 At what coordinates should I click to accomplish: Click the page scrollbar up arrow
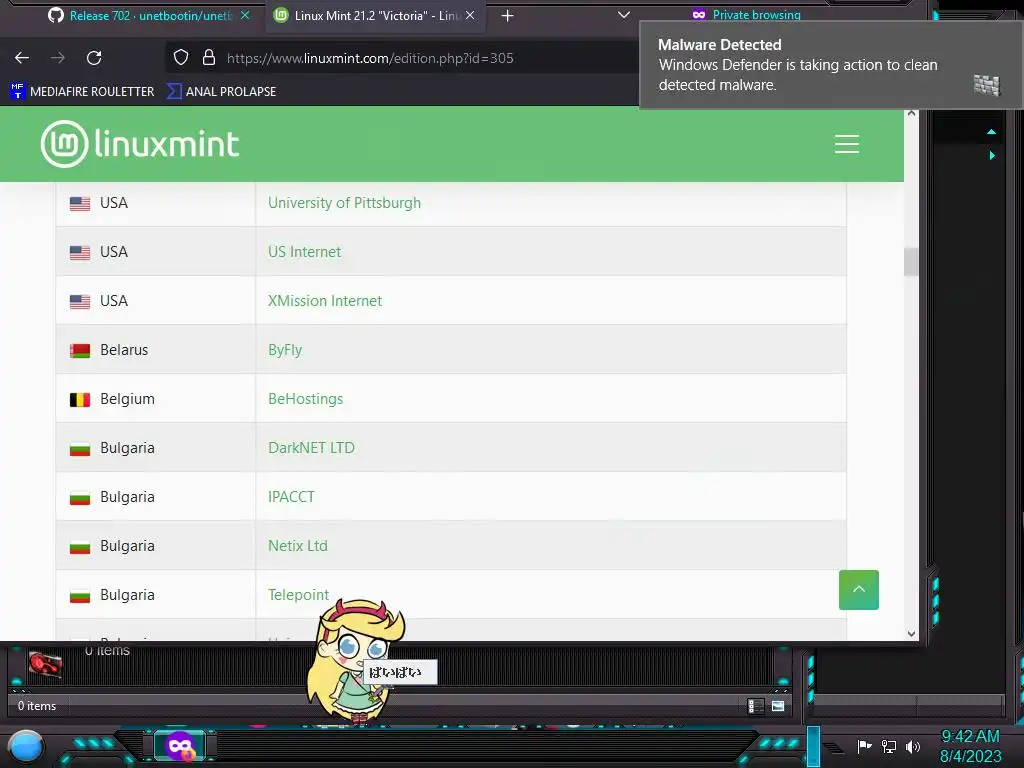pos(911,114)
